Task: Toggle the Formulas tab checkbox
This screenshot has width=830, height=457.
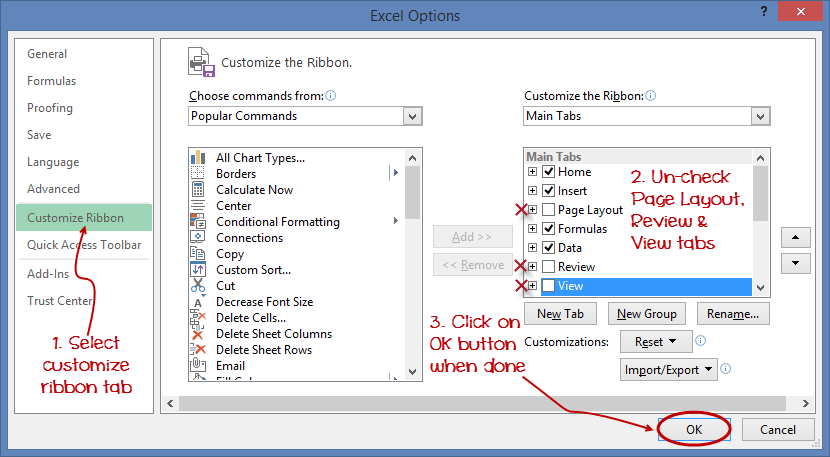Action: [x=548, y=229]
